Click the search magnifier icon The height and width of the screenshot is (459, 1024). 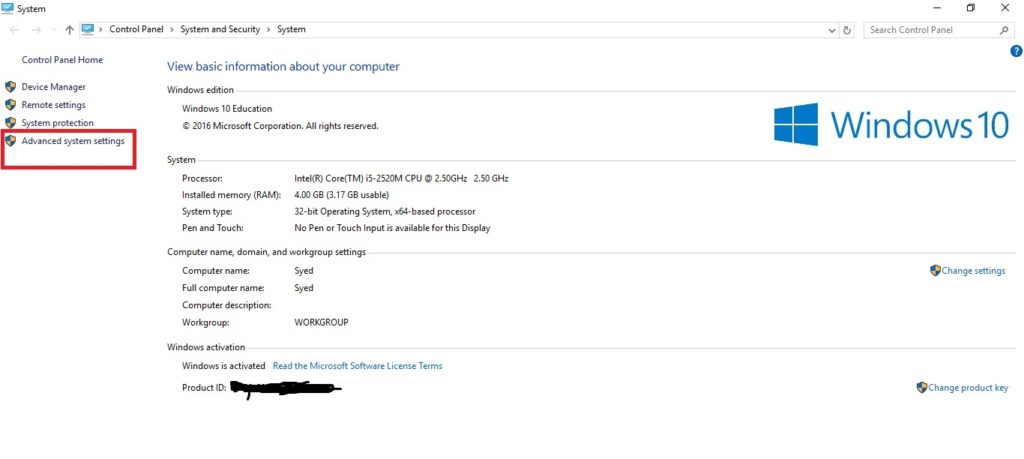(x=1004, y=30)
